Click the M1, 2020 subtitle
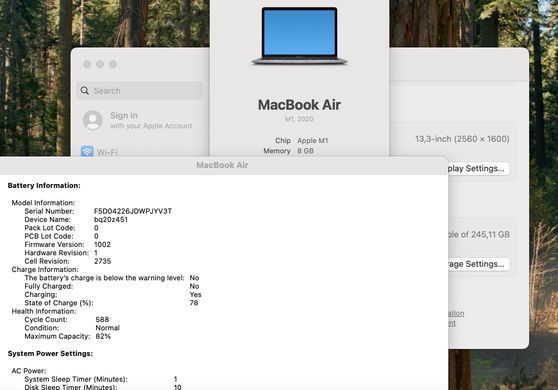558x390 pixels. pos(299,119)
